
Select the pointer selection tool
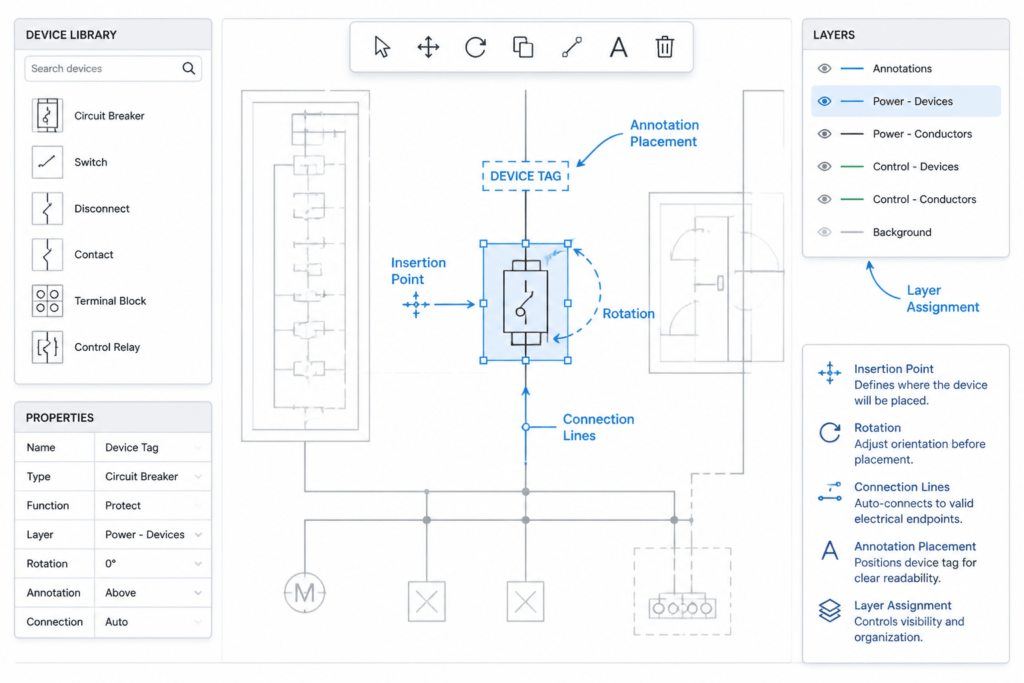click(x=382, y=47)
